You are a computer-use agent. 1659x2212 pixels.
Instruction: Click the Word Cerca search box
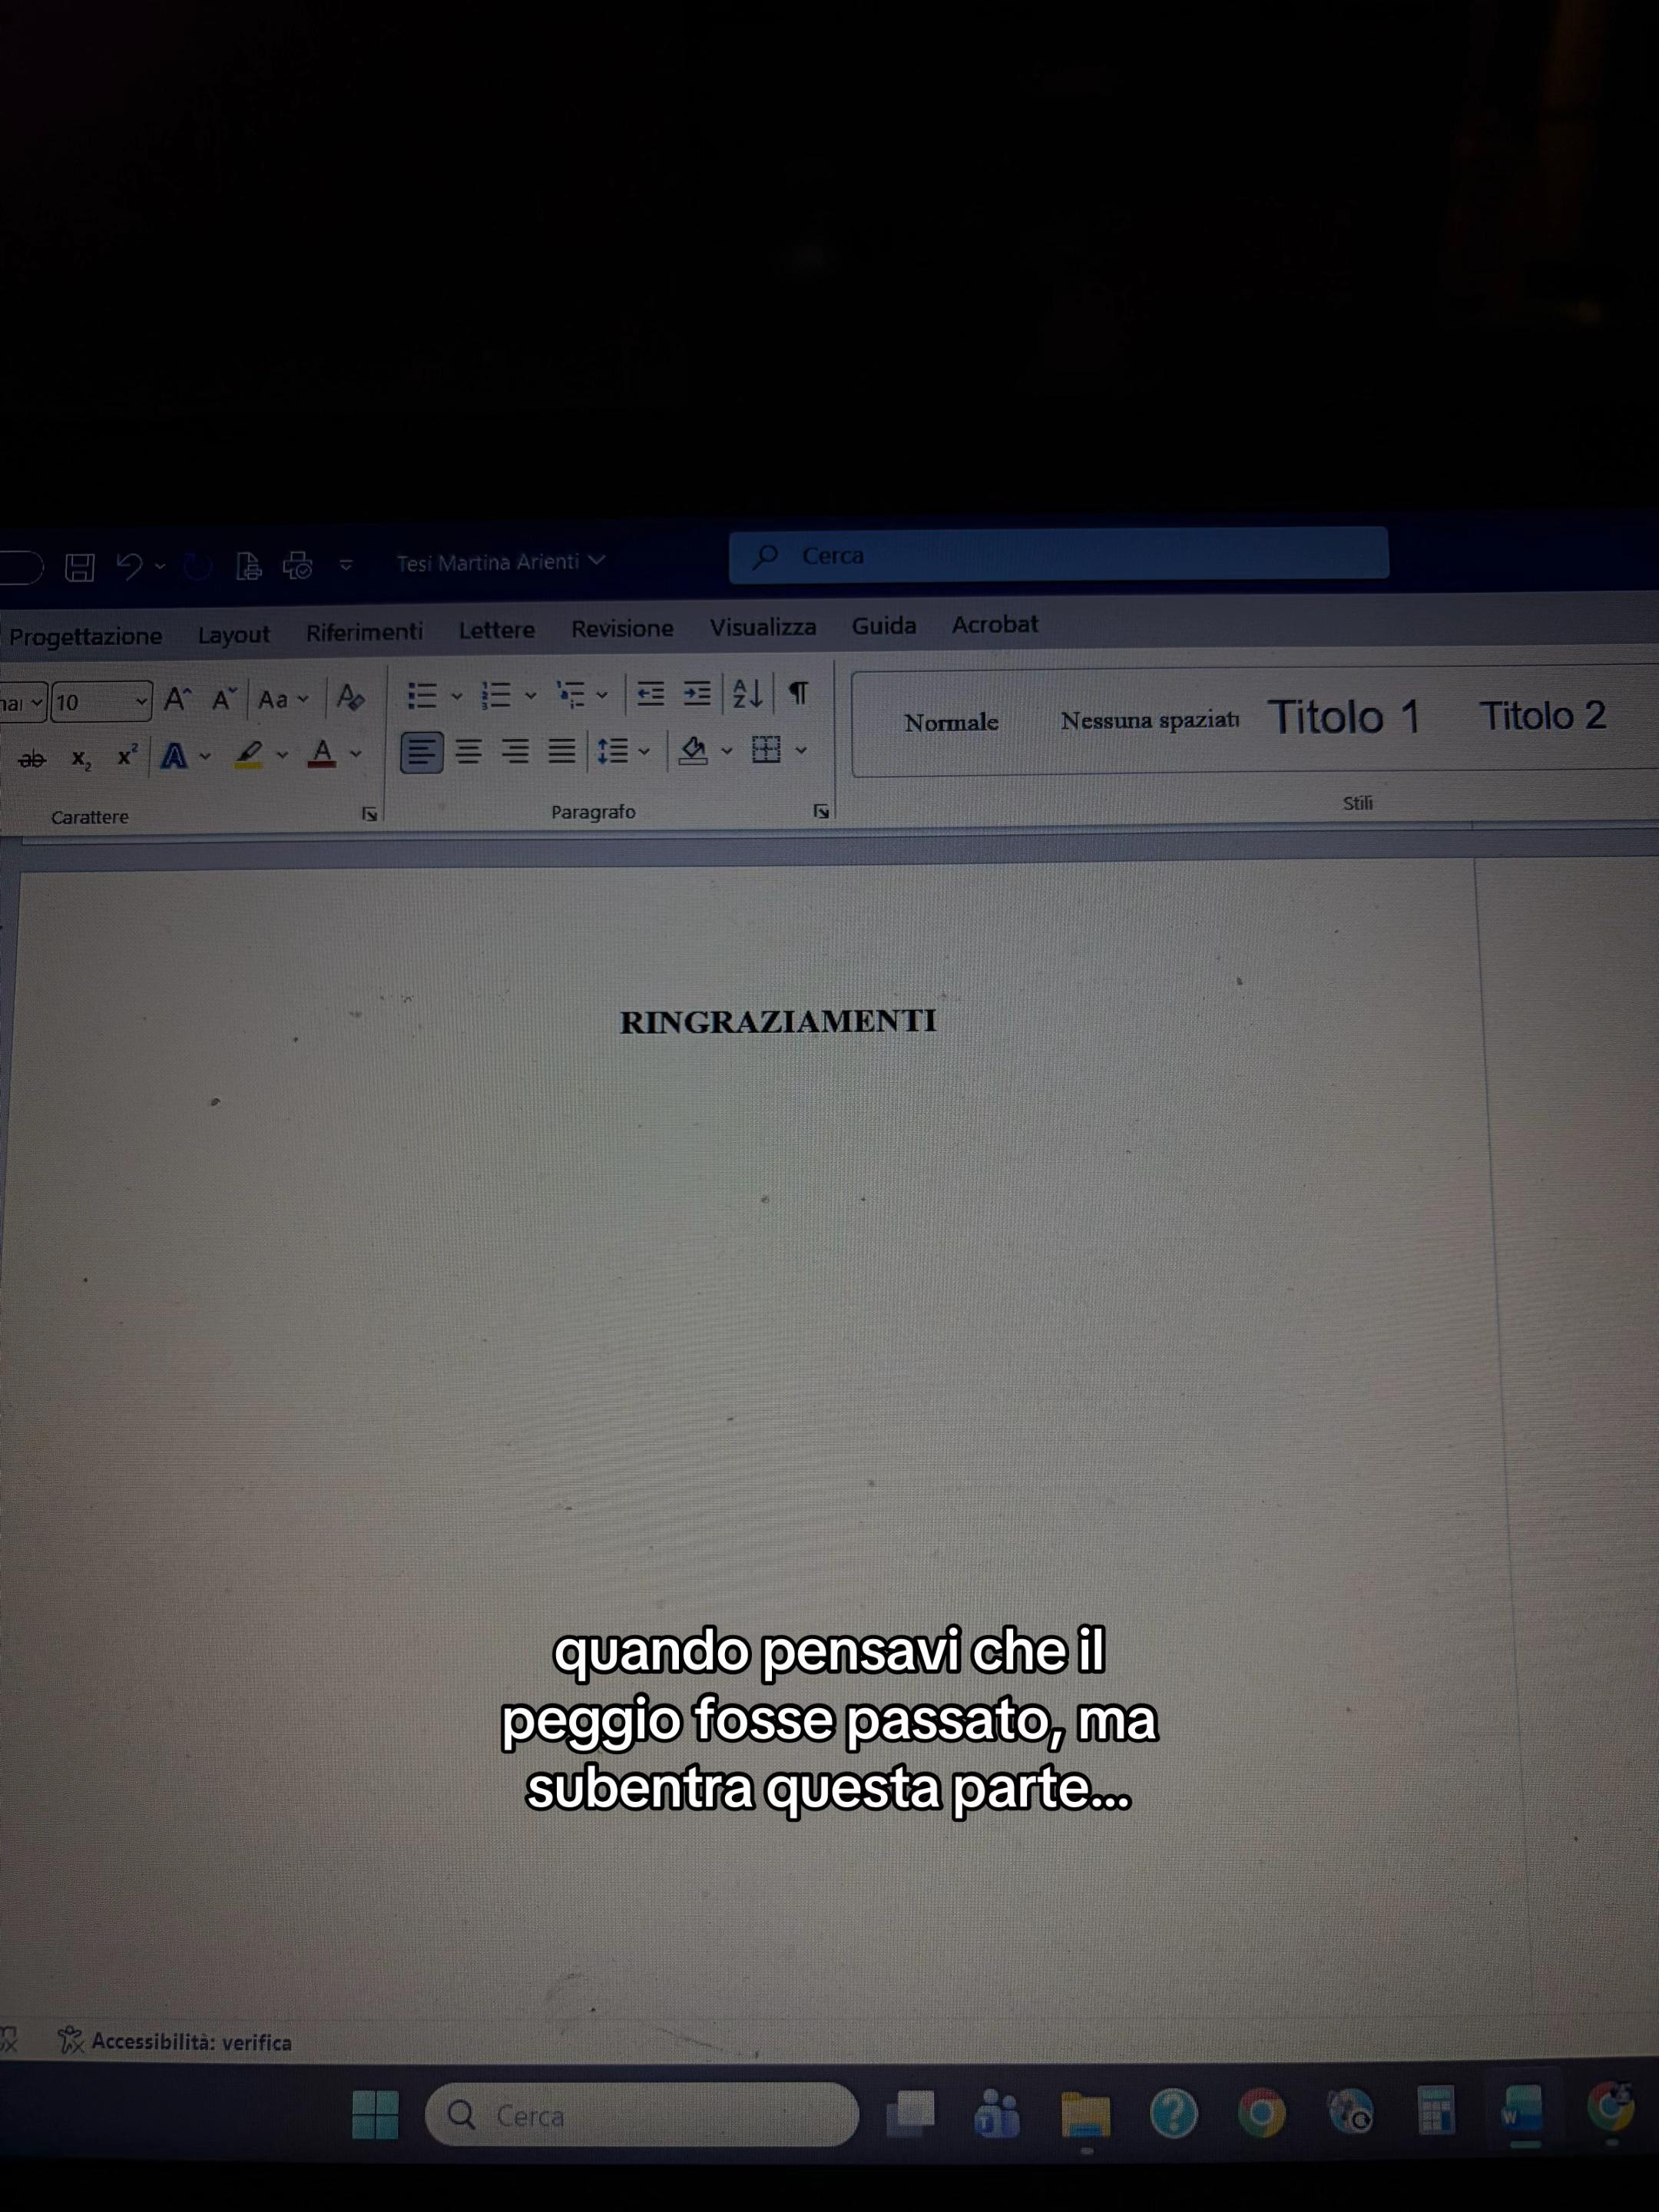(x=1058, y=555)
